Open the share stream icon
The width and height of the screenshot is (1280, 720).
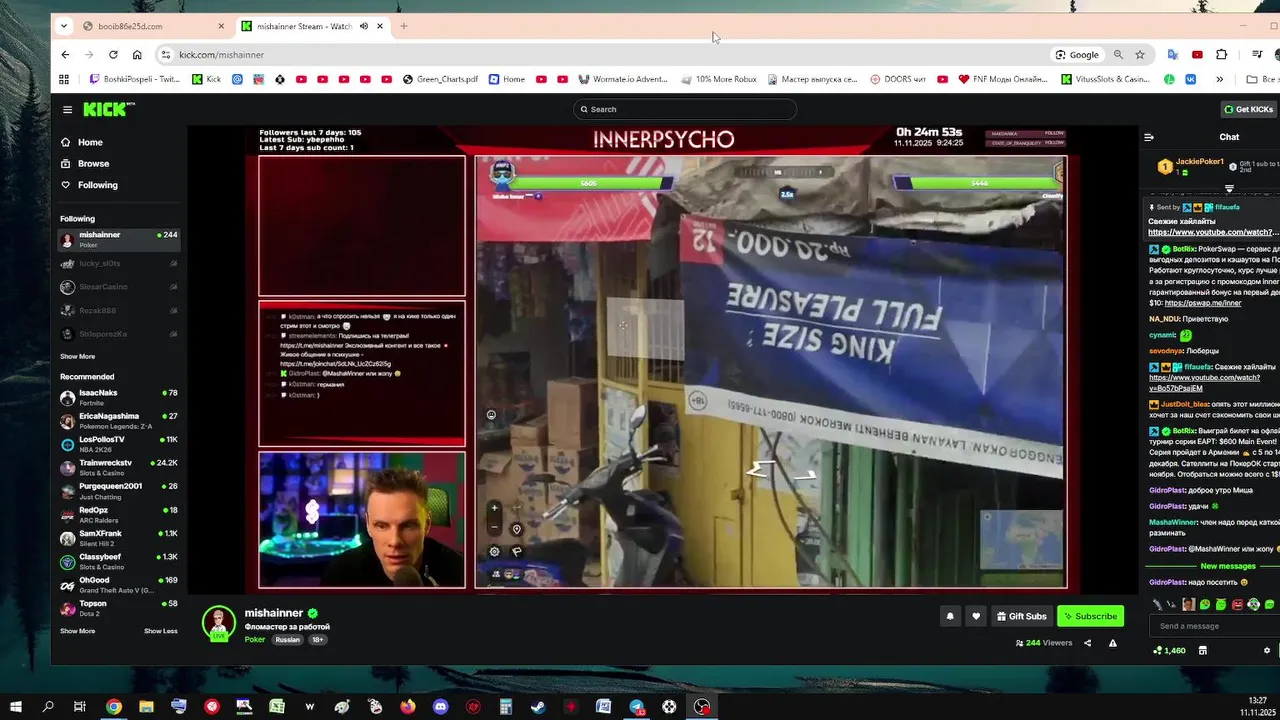[x=1088, y=643]
